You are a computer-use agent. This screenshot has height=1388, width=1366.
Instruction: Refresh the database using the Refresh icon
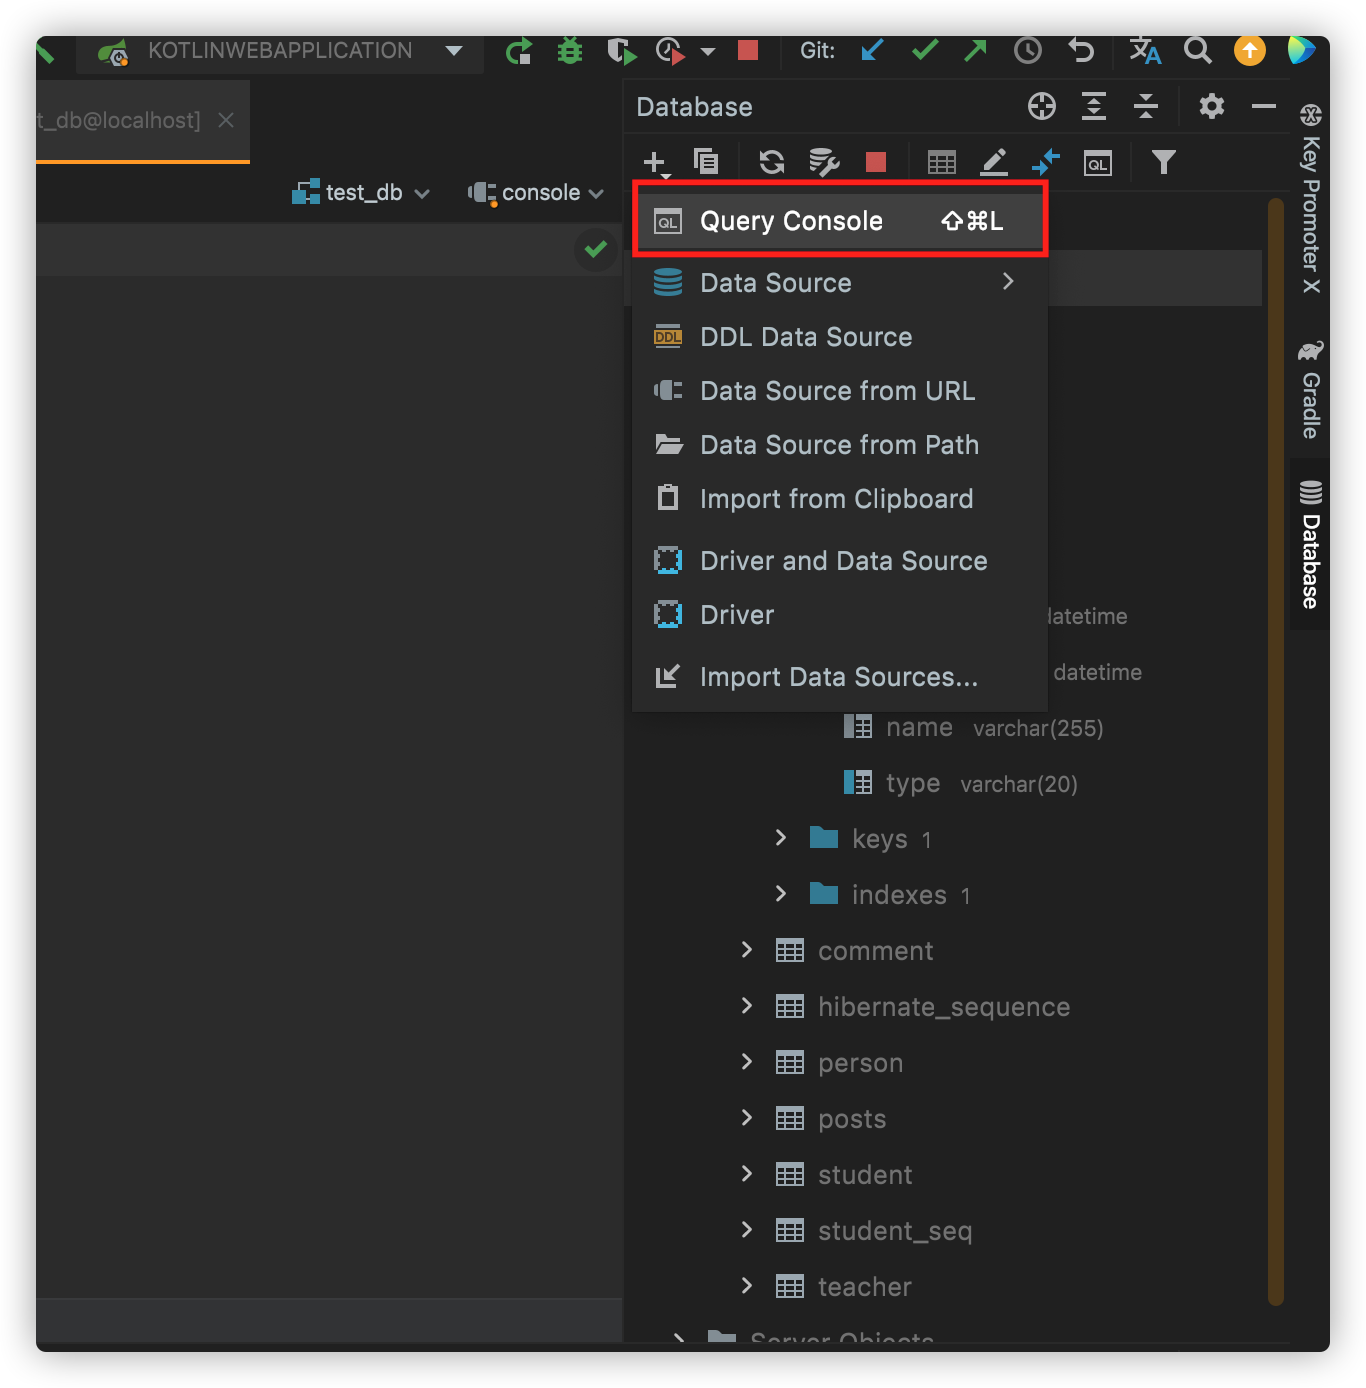click(771, 162)
